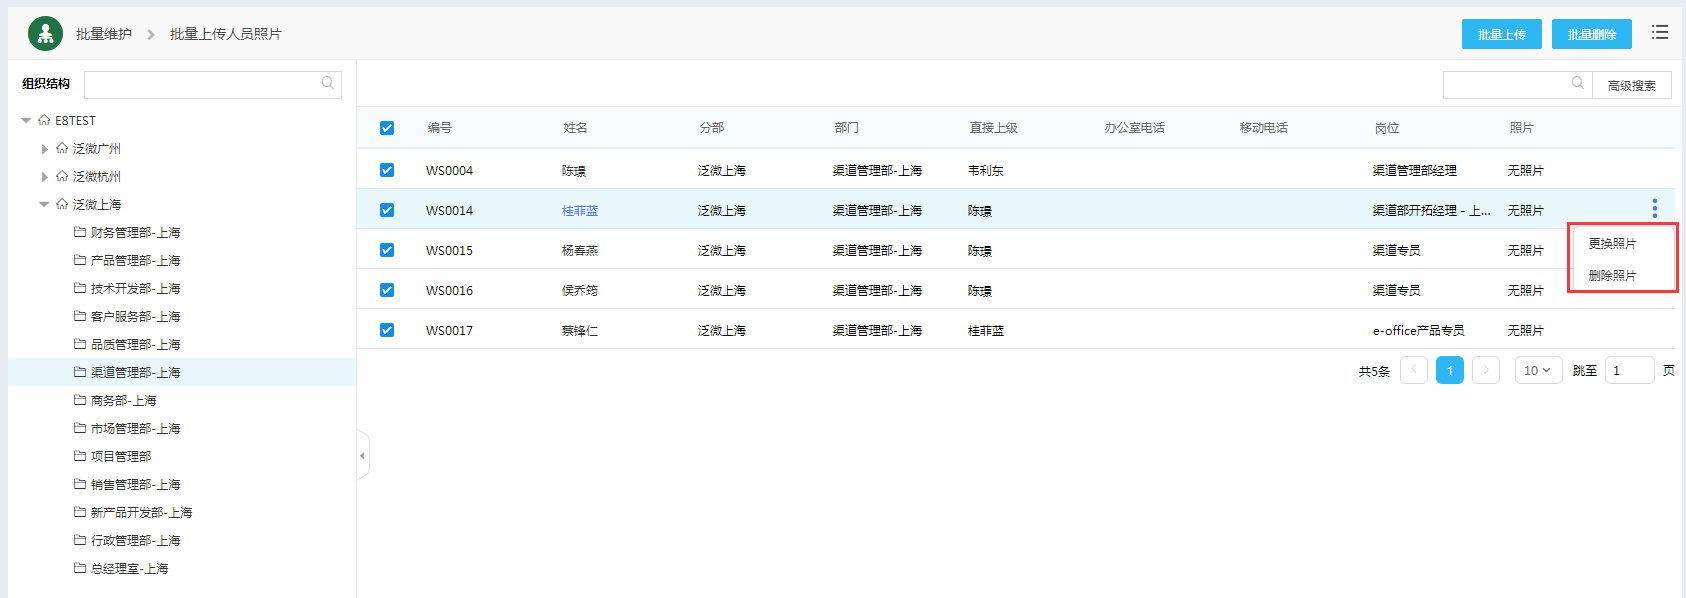Viewport: 1686px width, 598px height.
Task: Click the 批量删除 button
Action: tap(1591, 34)
